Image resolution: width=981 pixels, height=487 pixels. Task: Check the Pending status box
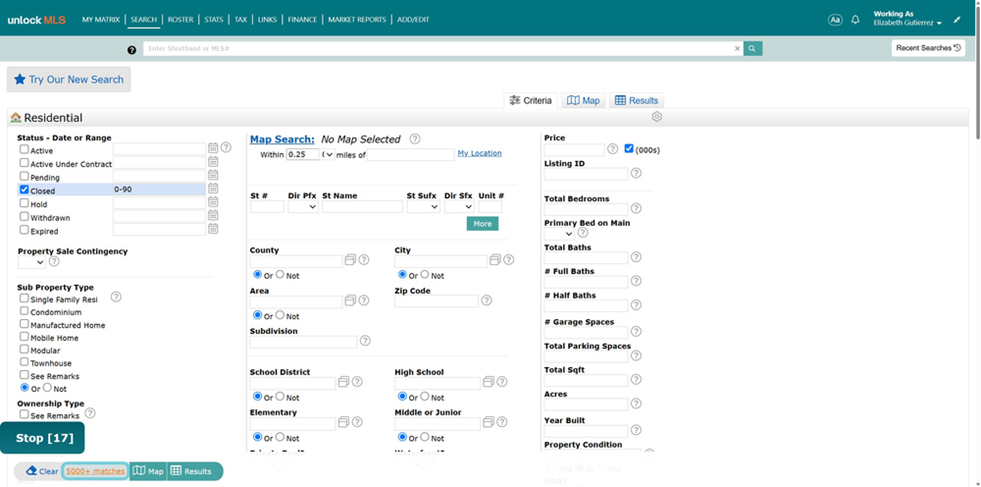coord(24,177)
